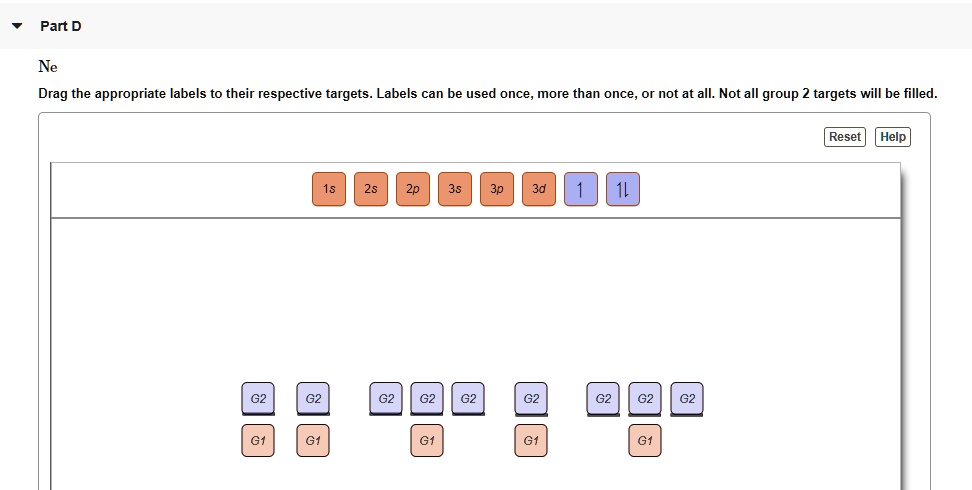The width and height of the screenshot is (972, 490).
Task: Collapse the Part D section
Action: tap(17, 26)
